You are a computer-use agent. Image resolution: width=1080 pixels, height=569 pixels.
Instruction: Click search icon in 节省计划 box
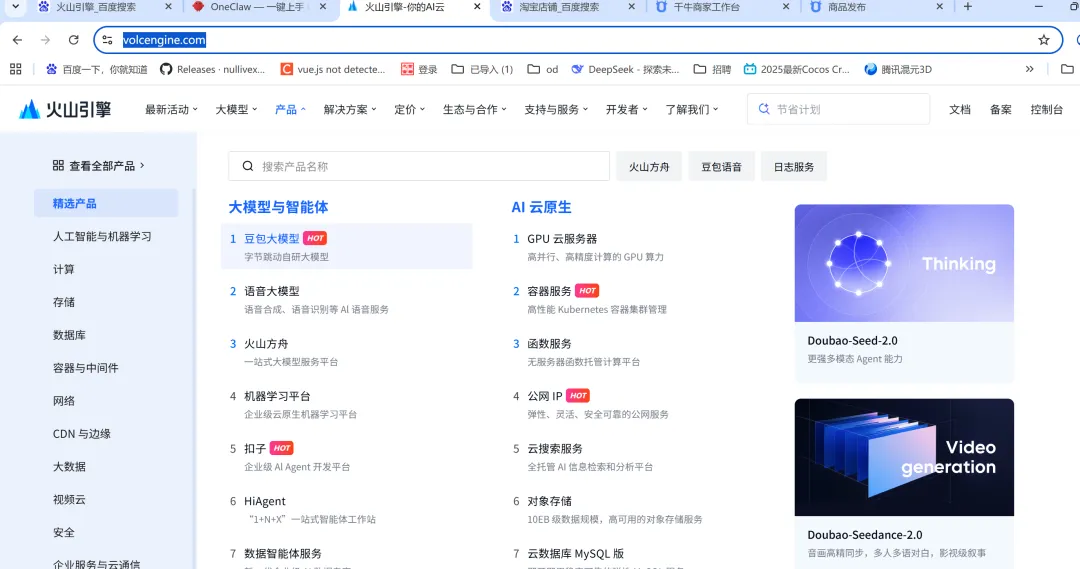pyautogui.click(x=763, y=109)
